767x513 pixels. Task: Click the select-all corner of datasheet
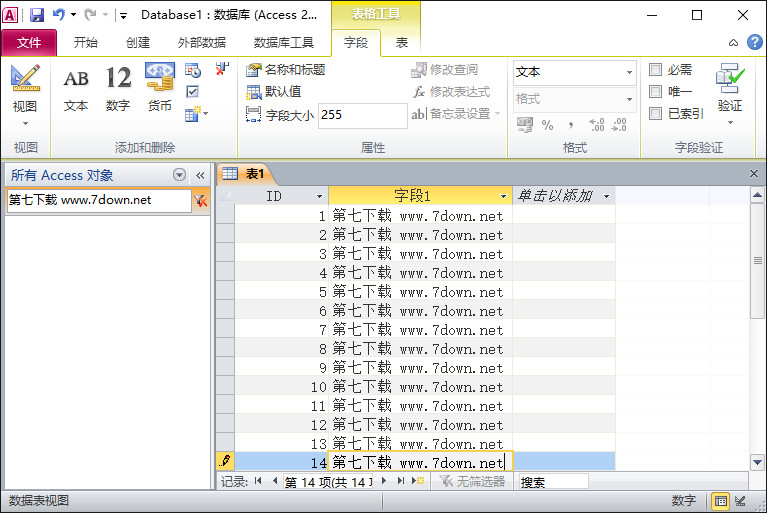(x=226, y=196)
